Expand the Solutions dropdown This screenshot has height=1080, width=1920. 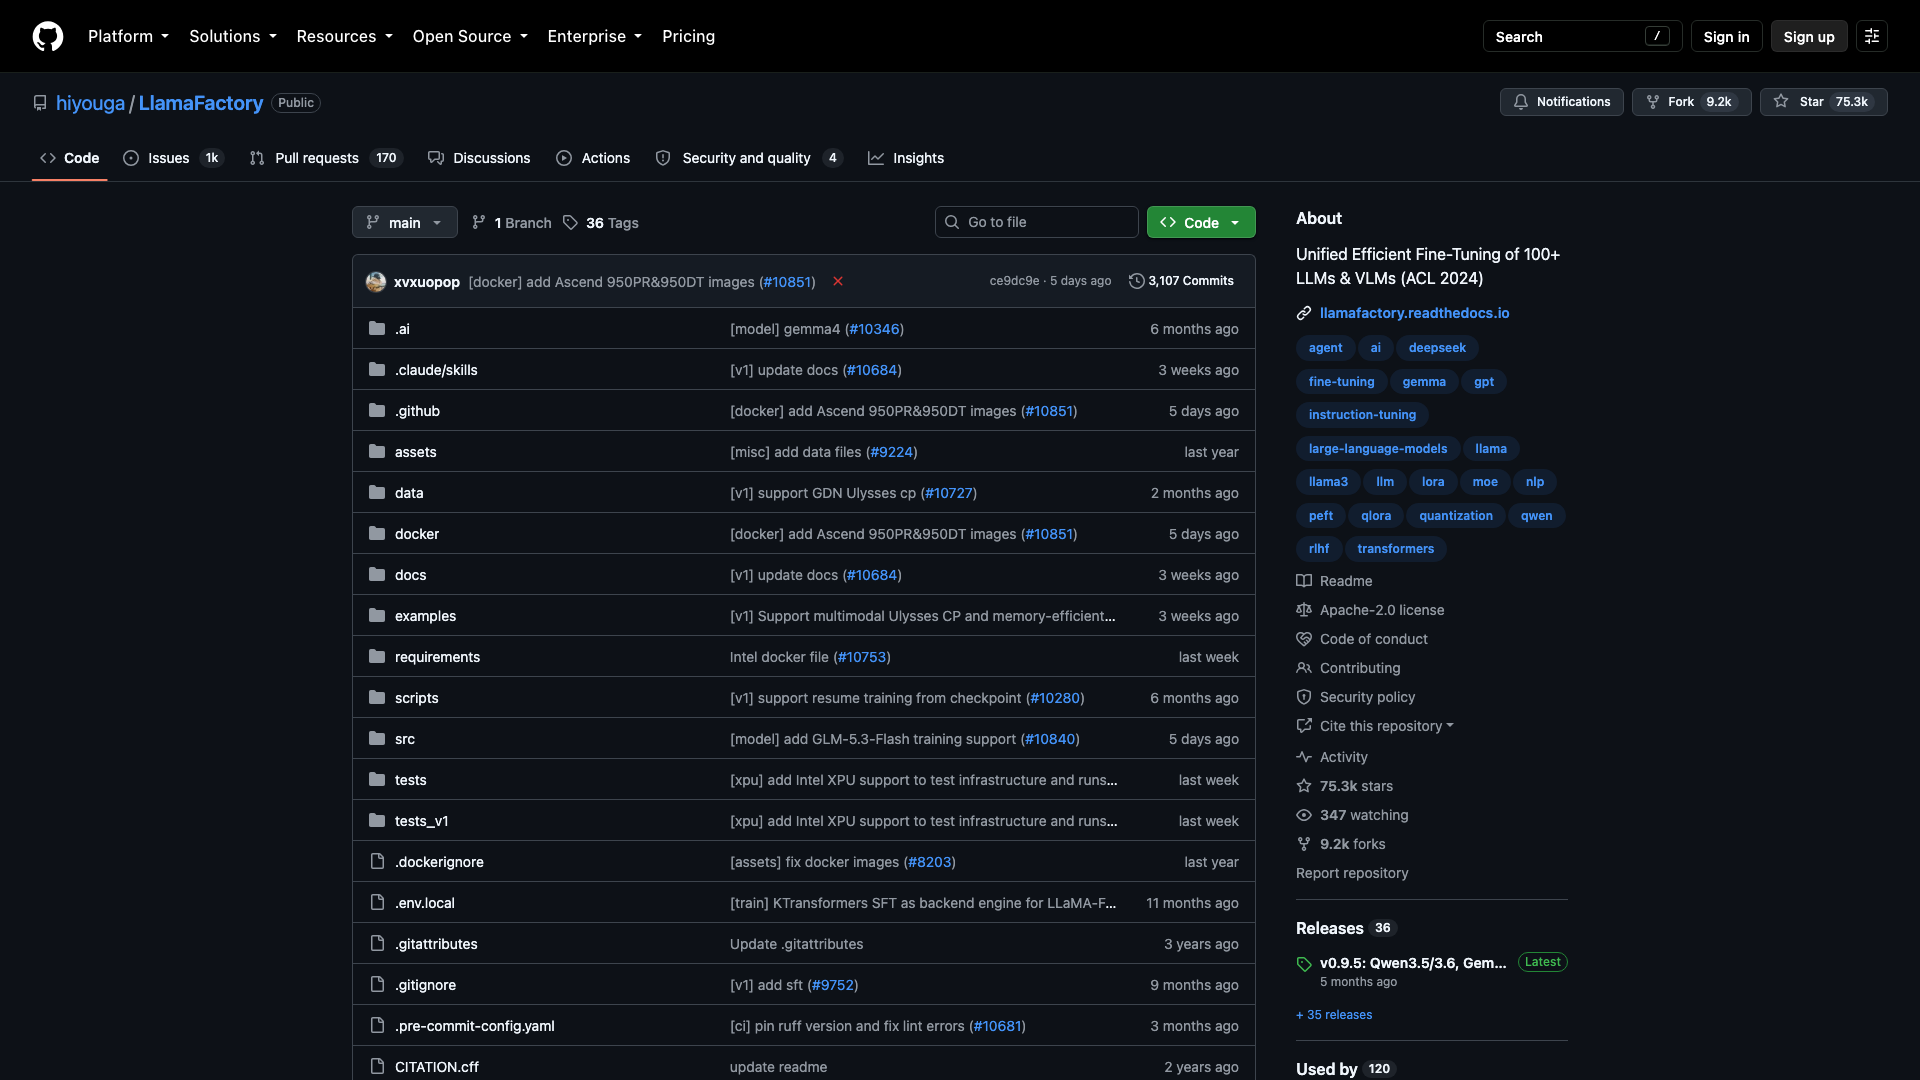(233, 36)
